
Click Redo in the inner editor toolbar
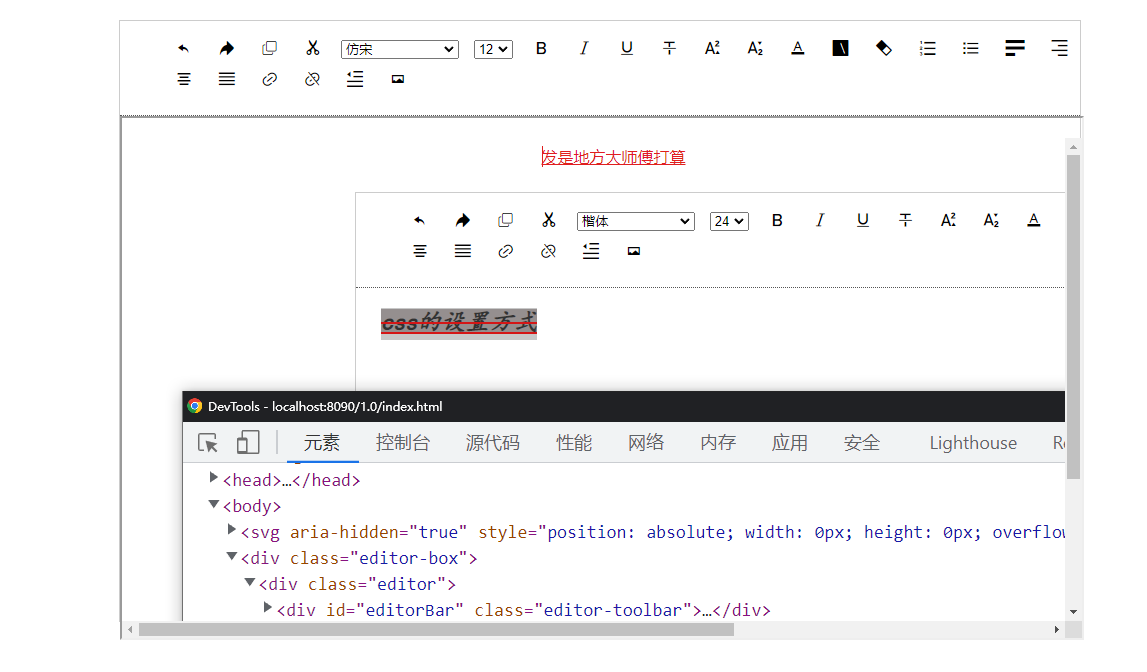pyautogui.click(x=462, y=220)
